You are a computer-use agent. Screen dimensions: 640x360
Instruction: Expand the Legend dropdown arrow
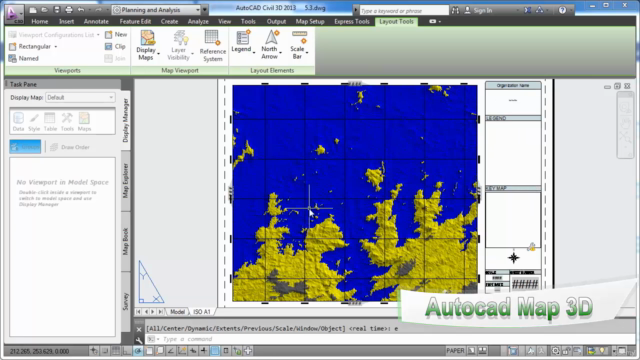click(x=254, y=52)
